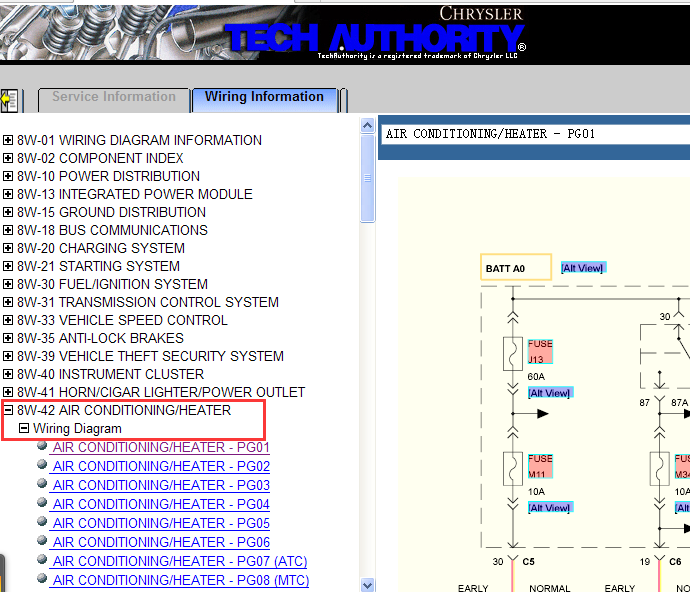690x592 pixels.
Task: Select 8W-30 FUEL/IGNITION SYSTEM text
Action: [112, 284]
